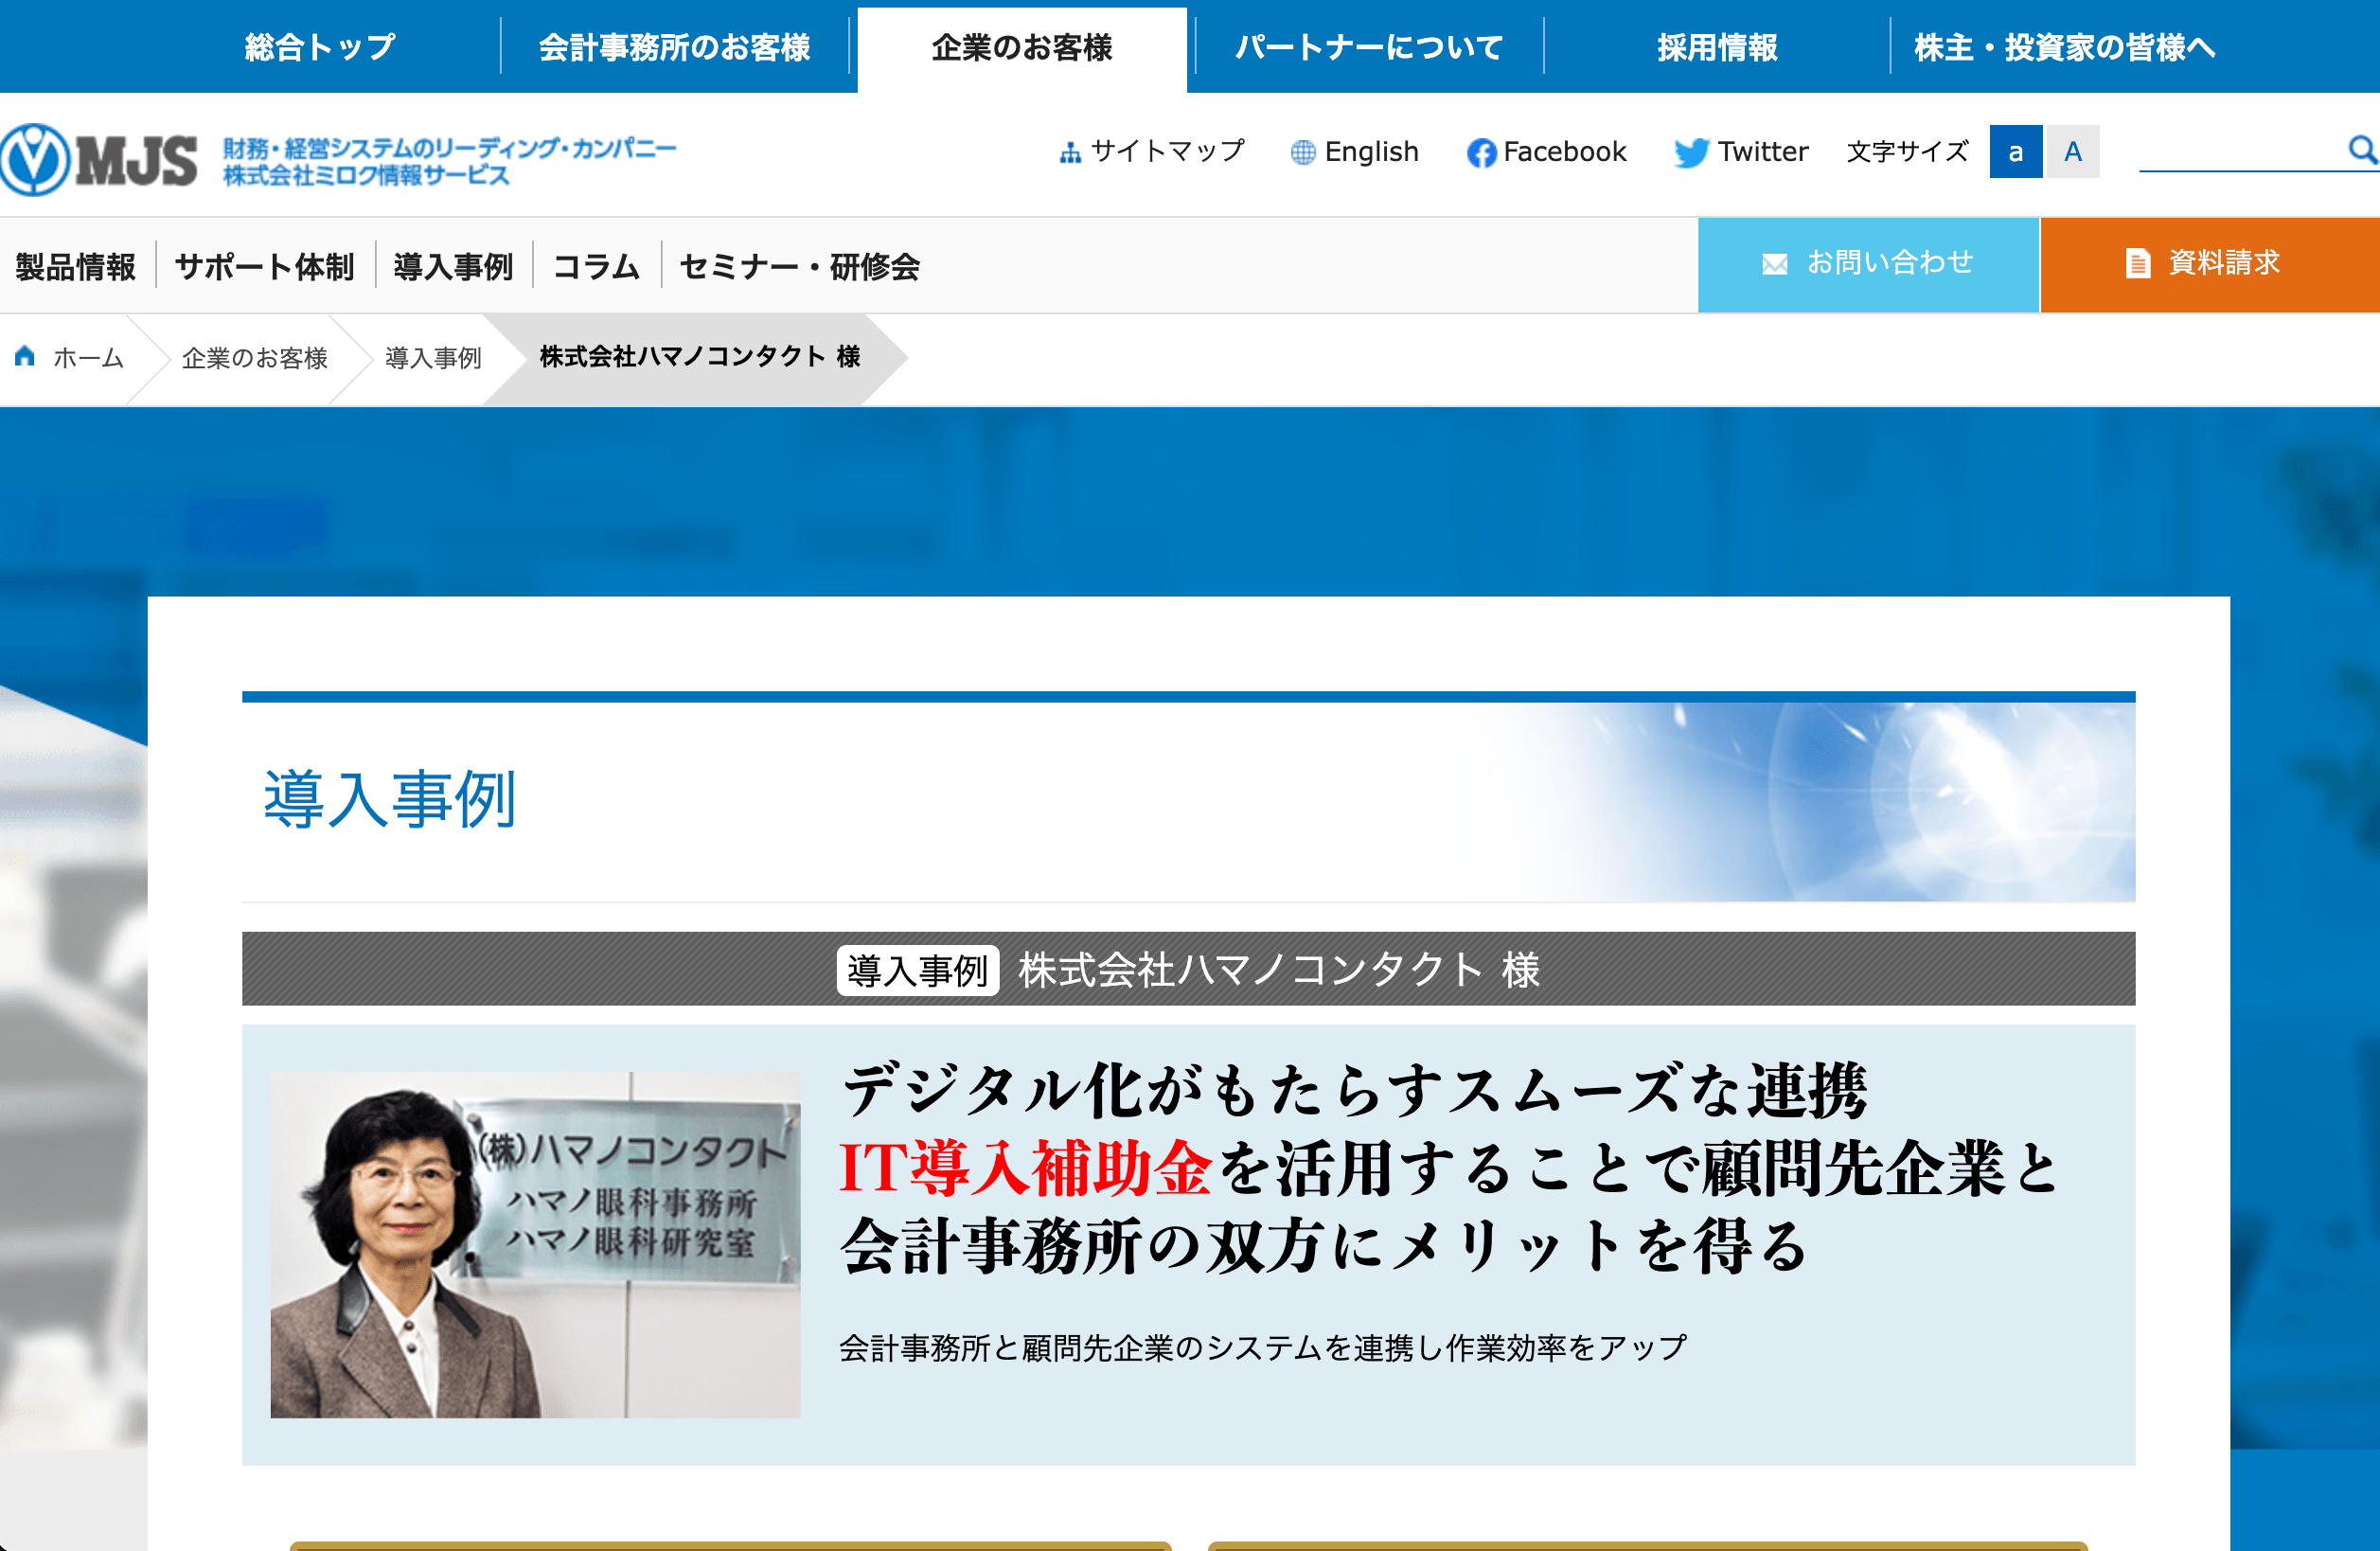Click the globe icon beside English

tap(1302, 152)
